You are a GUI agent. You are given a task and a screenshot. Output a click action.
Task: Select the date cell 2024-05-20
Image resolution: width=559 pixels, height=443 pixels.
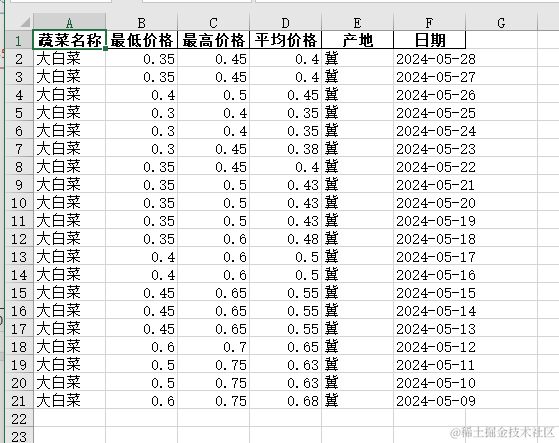click(430, 202)
